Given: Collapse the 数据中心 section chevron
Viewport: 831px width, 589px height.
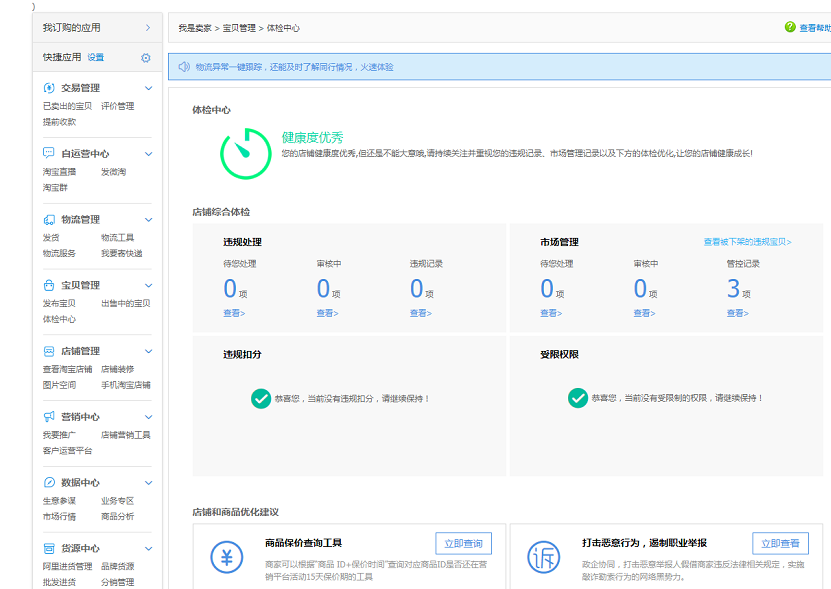Looking at the screenshot, I should [x=149, y=482].
